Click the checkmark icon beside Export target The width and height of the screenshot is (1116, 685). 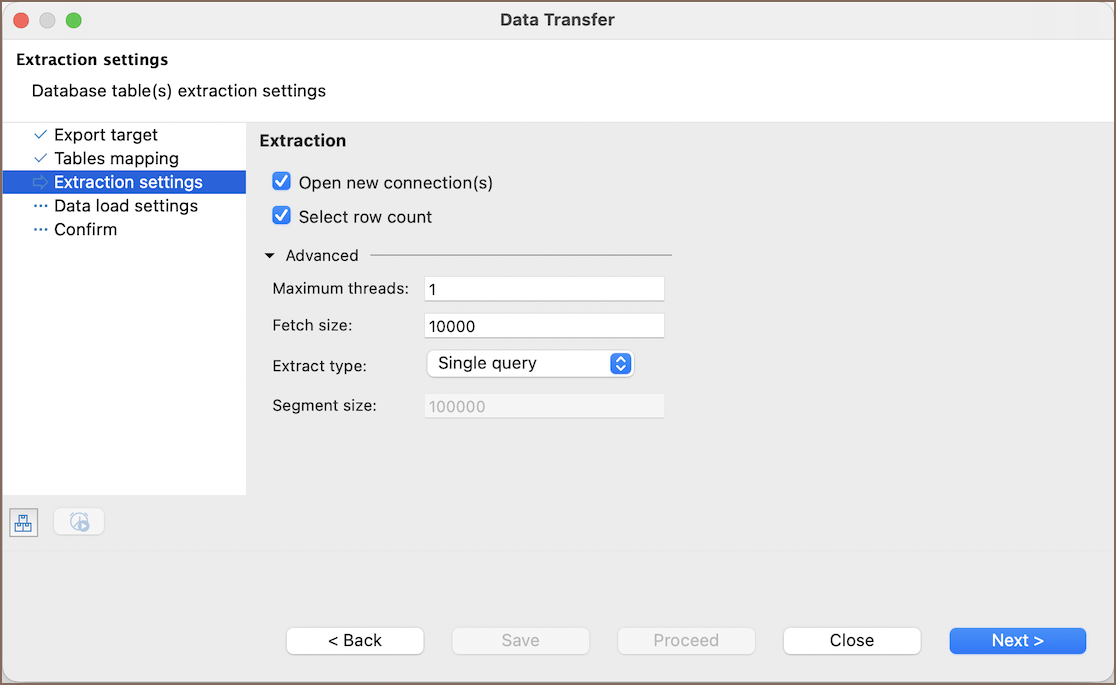coord(40,135)
